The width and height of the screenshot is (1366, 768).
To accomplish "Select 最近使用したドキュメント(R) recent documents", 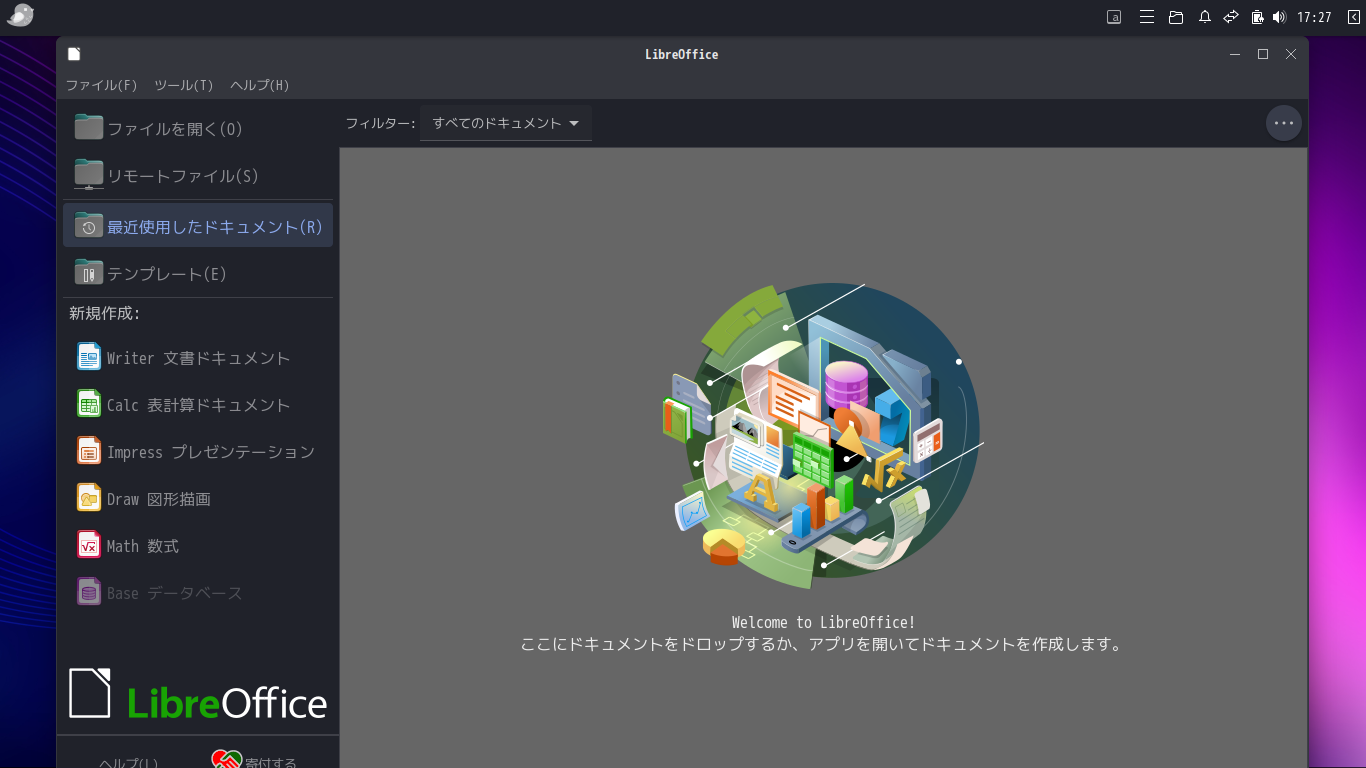I will click(x=198, y=226).
